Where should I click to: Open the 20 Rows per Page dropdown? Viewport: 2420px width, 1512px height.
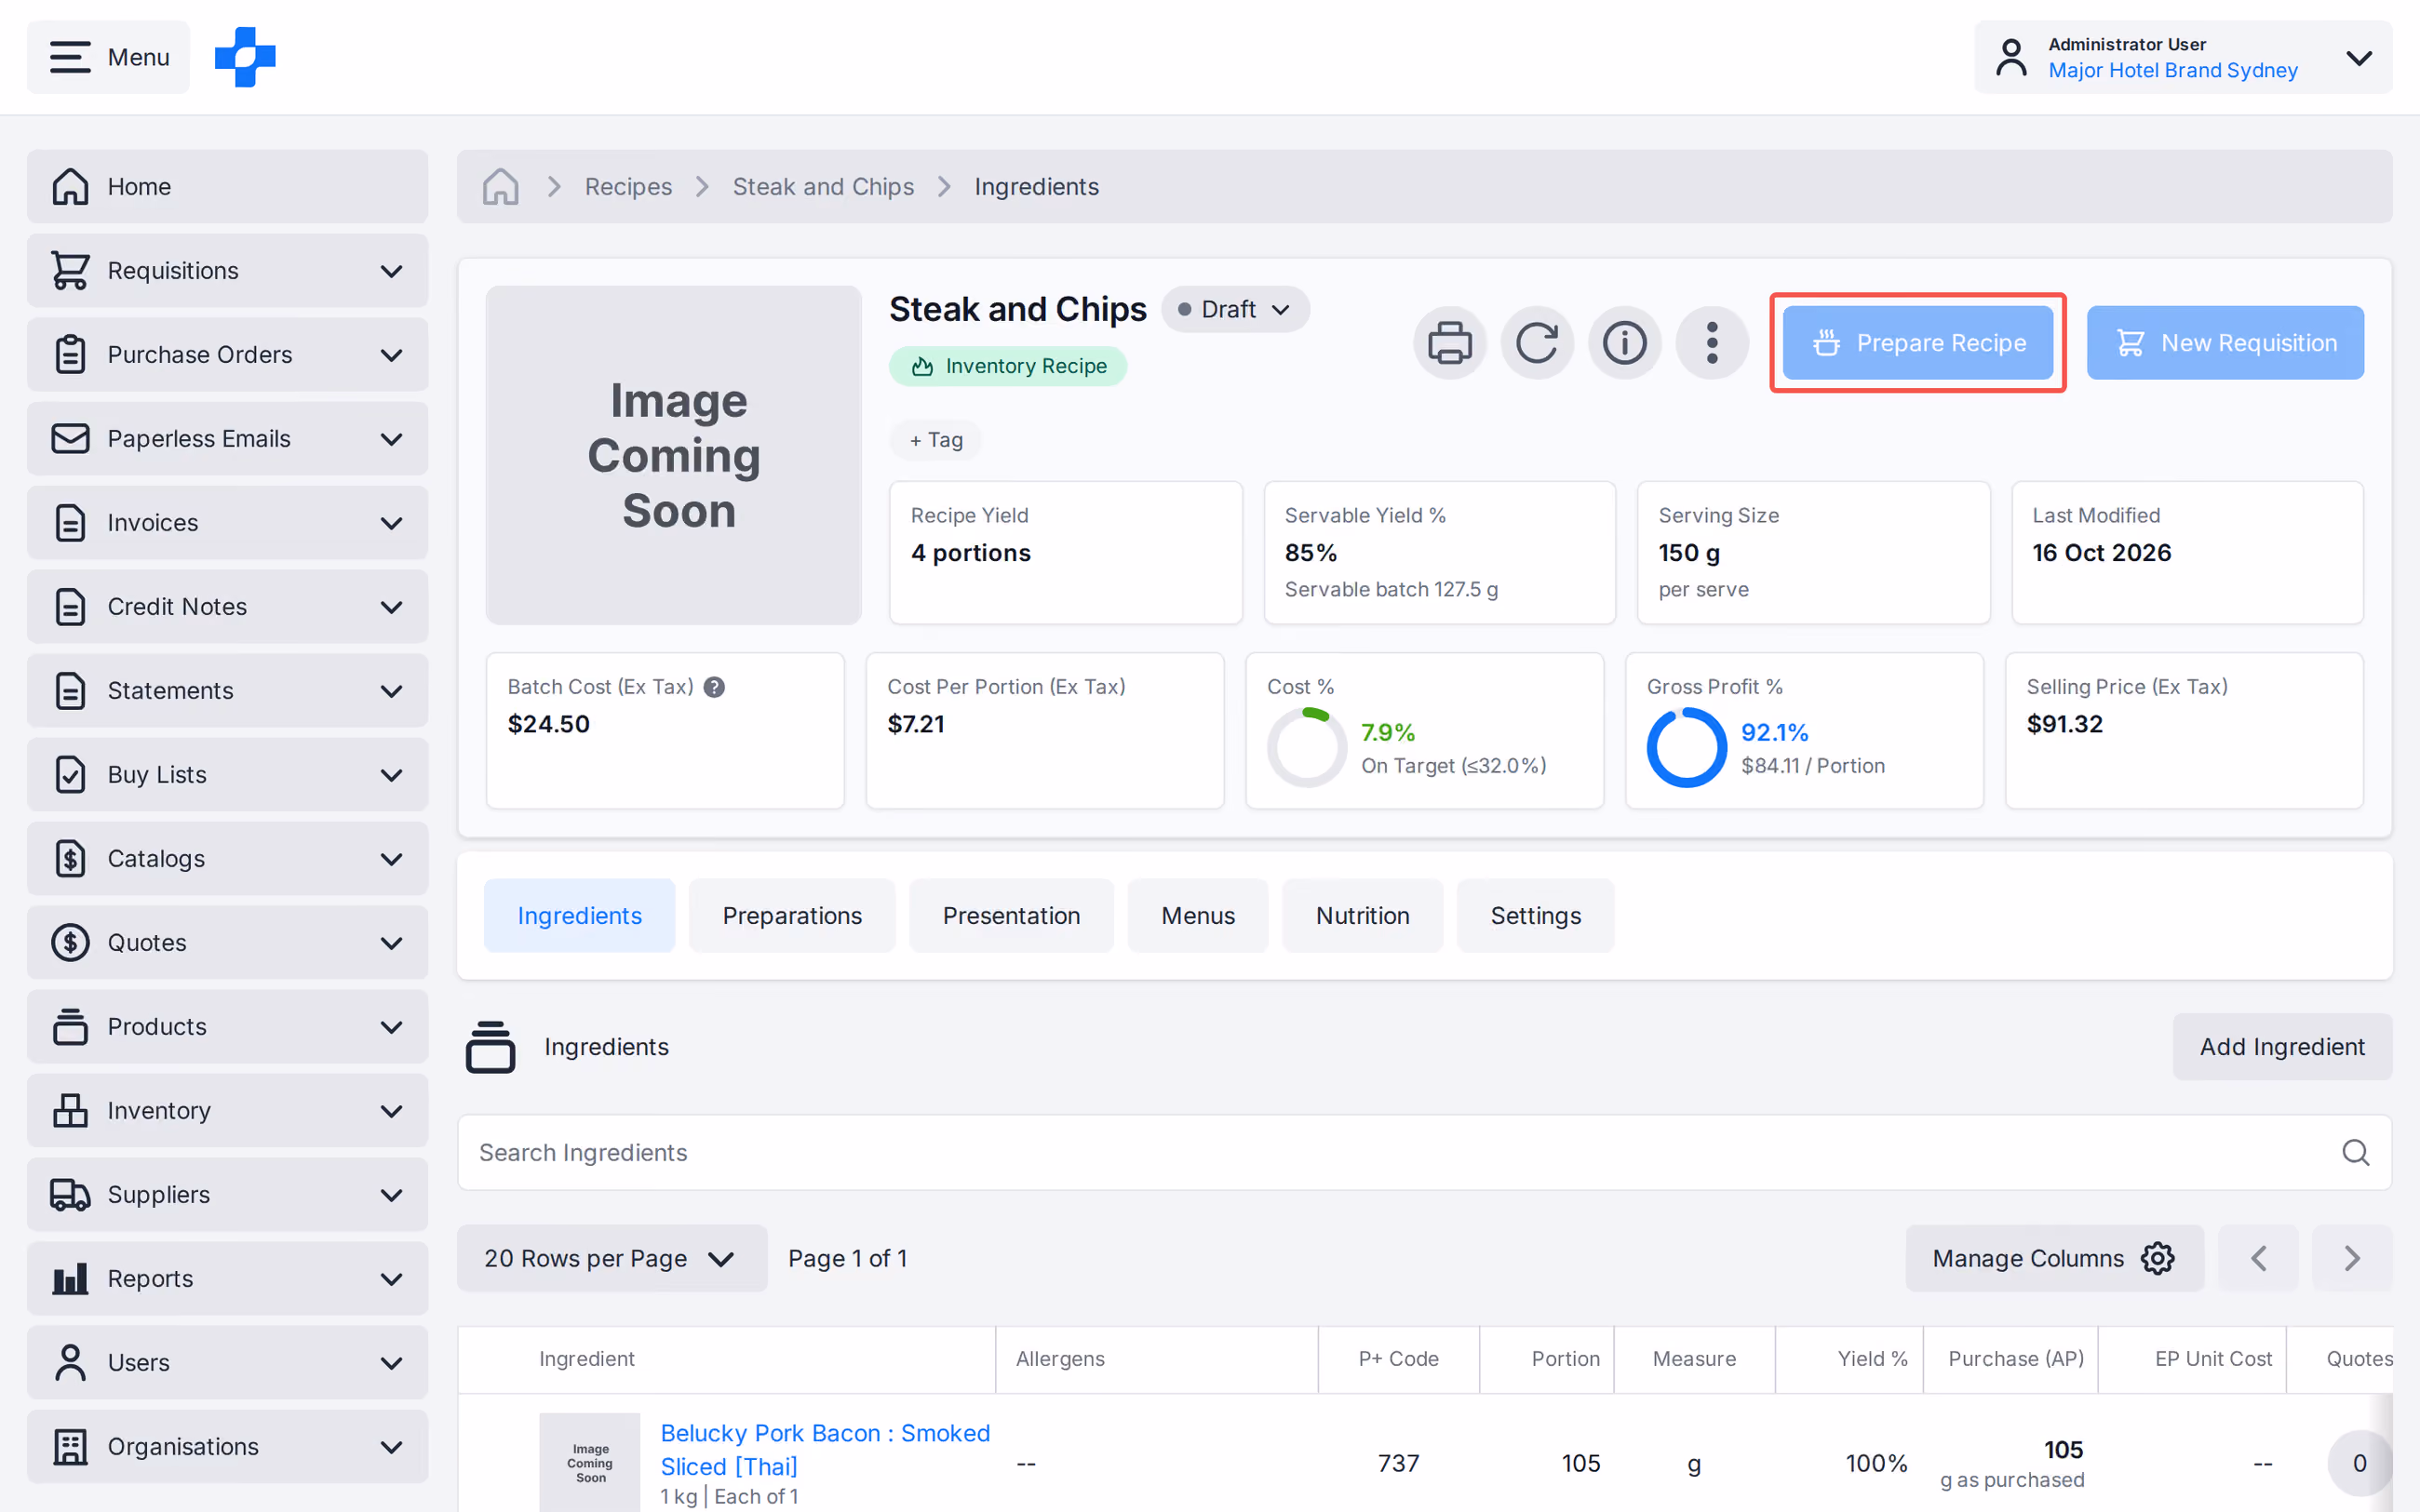pos(612,1258)
